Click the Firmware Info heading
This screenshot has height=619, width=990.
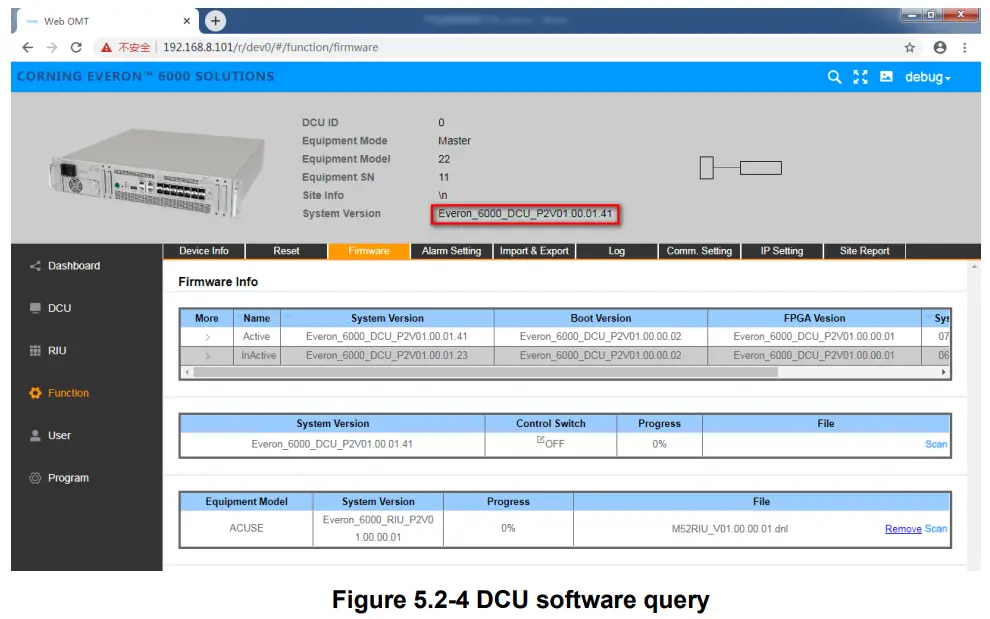pos(218,282)
